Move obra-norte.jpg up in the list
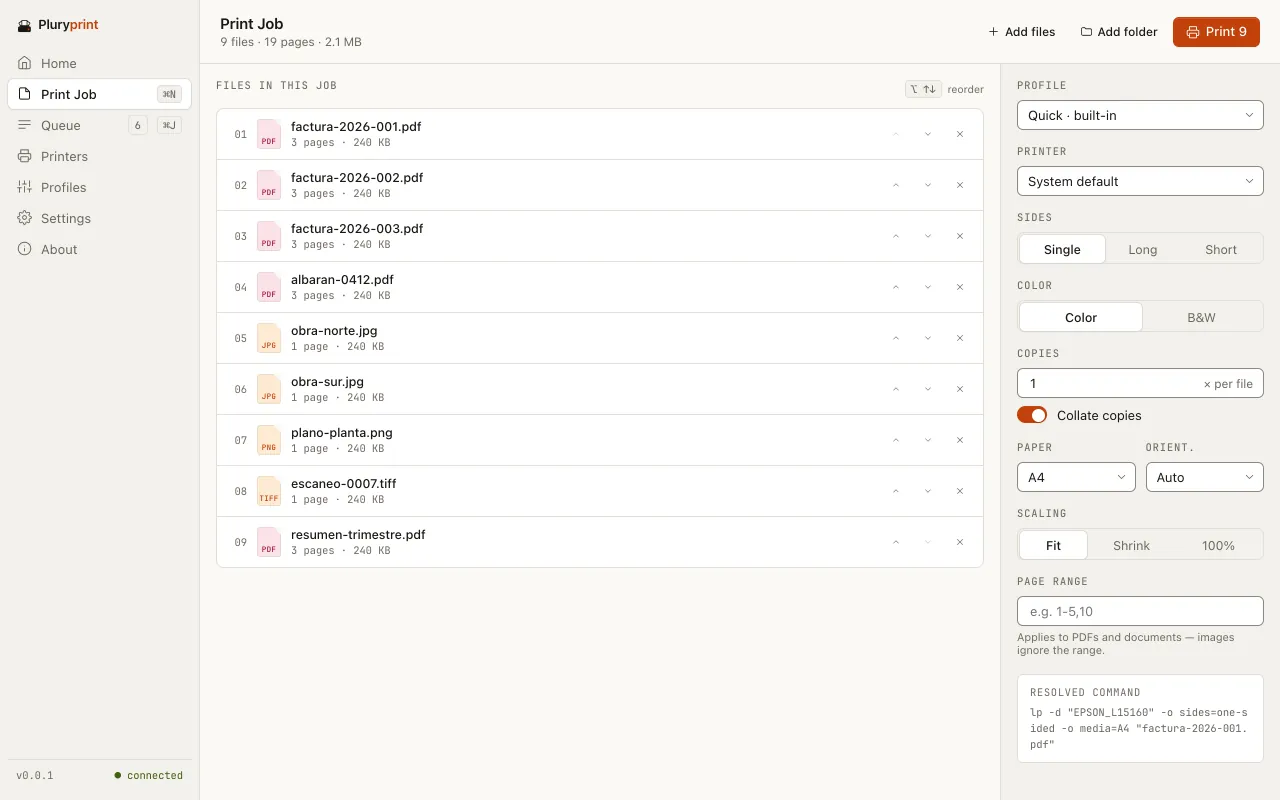This screenshot has height=800, width=1280. [896, 338]
